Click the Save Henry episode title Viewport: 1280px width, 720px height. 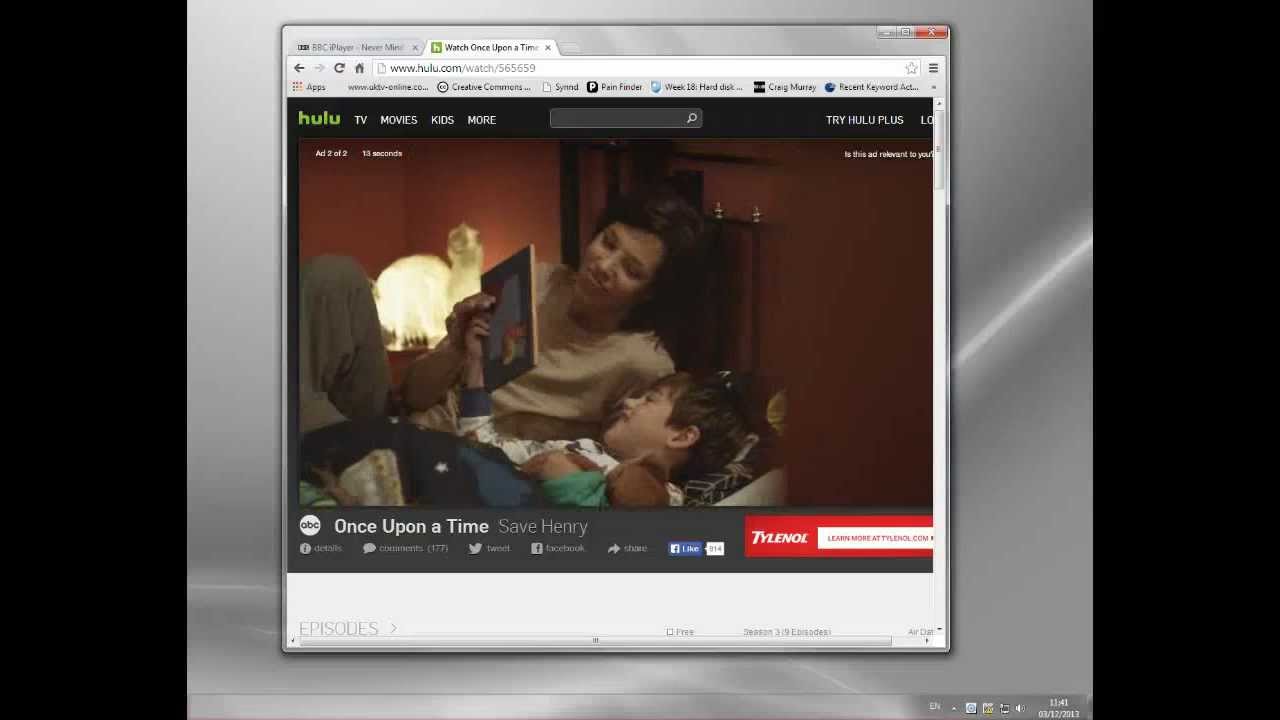tap(543, 526)
